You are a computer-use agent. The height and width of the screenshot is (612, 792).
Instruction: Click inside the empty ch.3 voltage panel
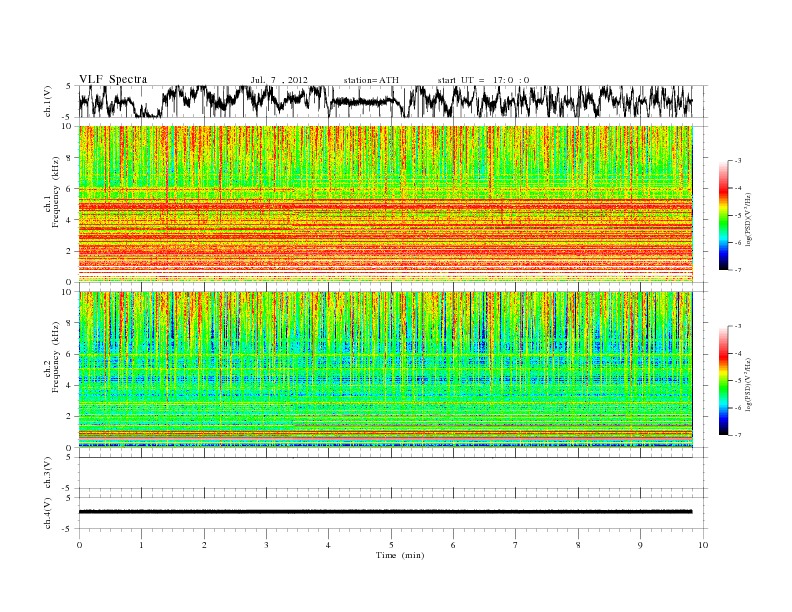click(x=393, y=473)
